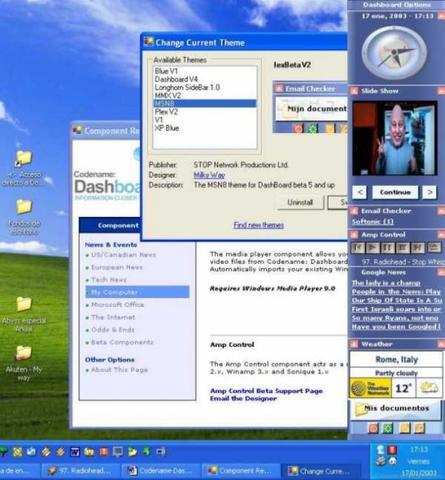
Task: Open Tech News component category
Action: pos(109,280)
